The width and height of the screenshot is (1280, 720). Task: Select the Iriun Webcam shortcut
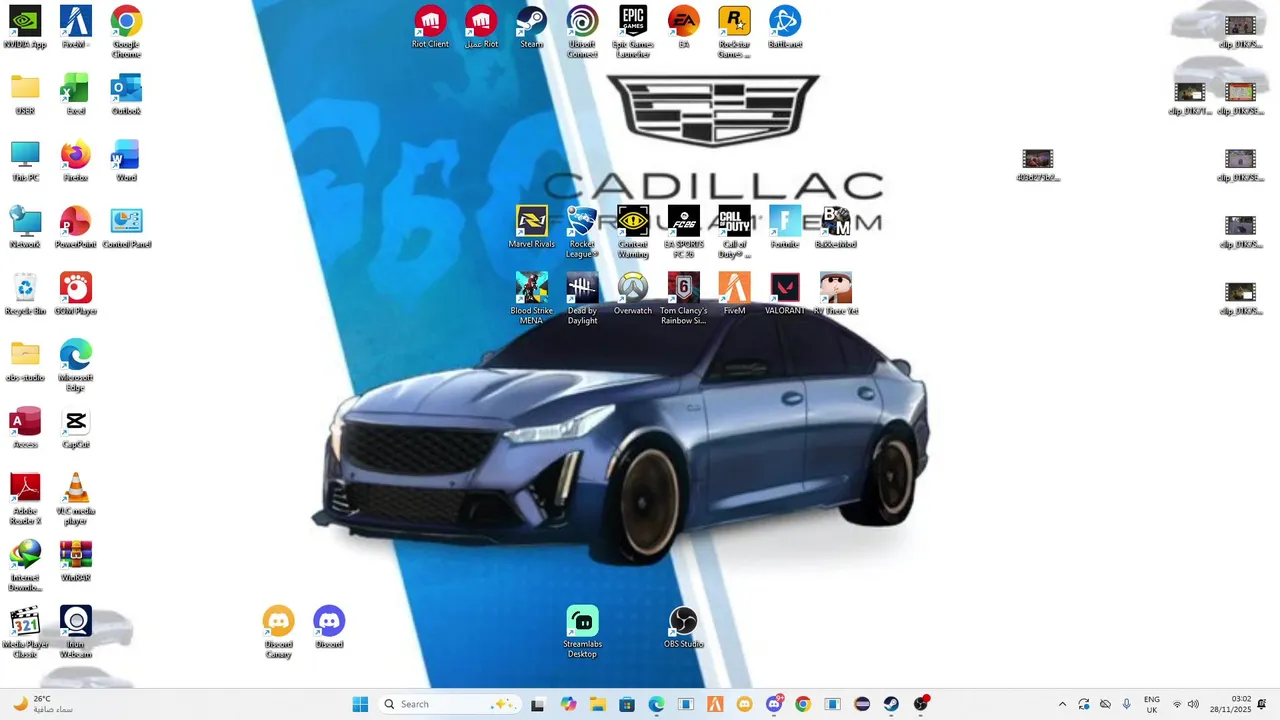(x=76, y=632)
